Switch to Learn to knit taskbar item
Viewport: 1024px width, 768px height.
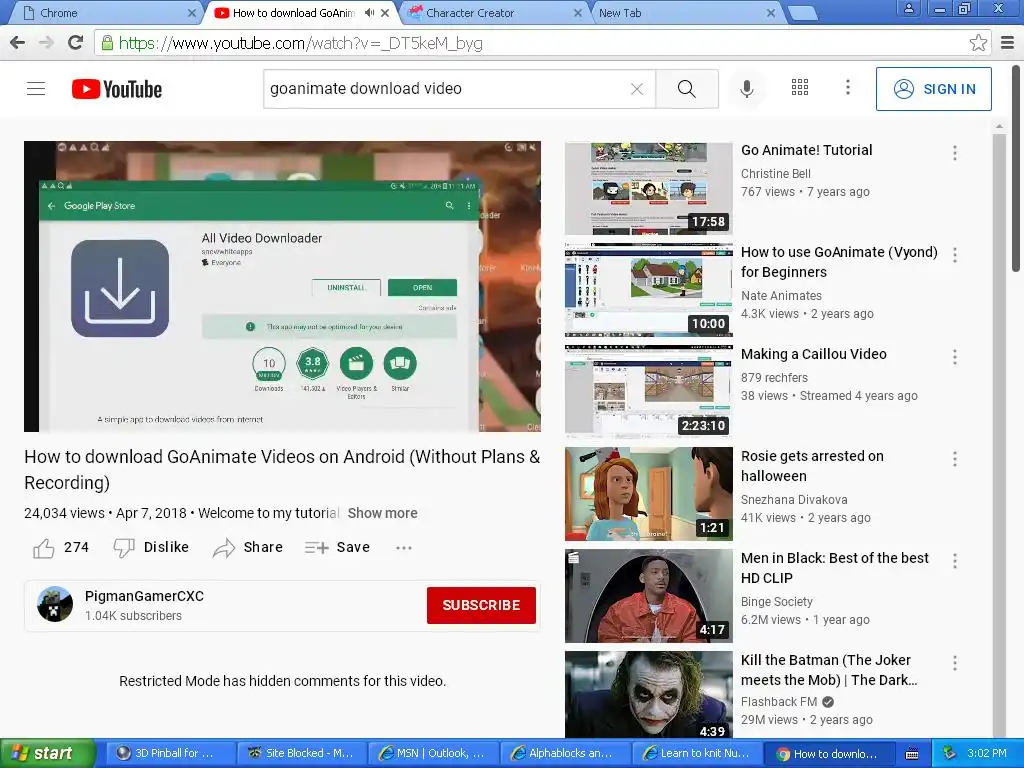coord(696,753)
